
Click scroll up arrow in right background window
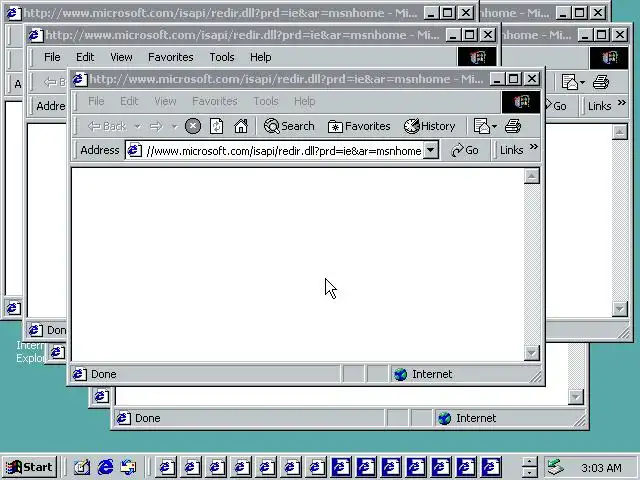(x=620, y=132)
